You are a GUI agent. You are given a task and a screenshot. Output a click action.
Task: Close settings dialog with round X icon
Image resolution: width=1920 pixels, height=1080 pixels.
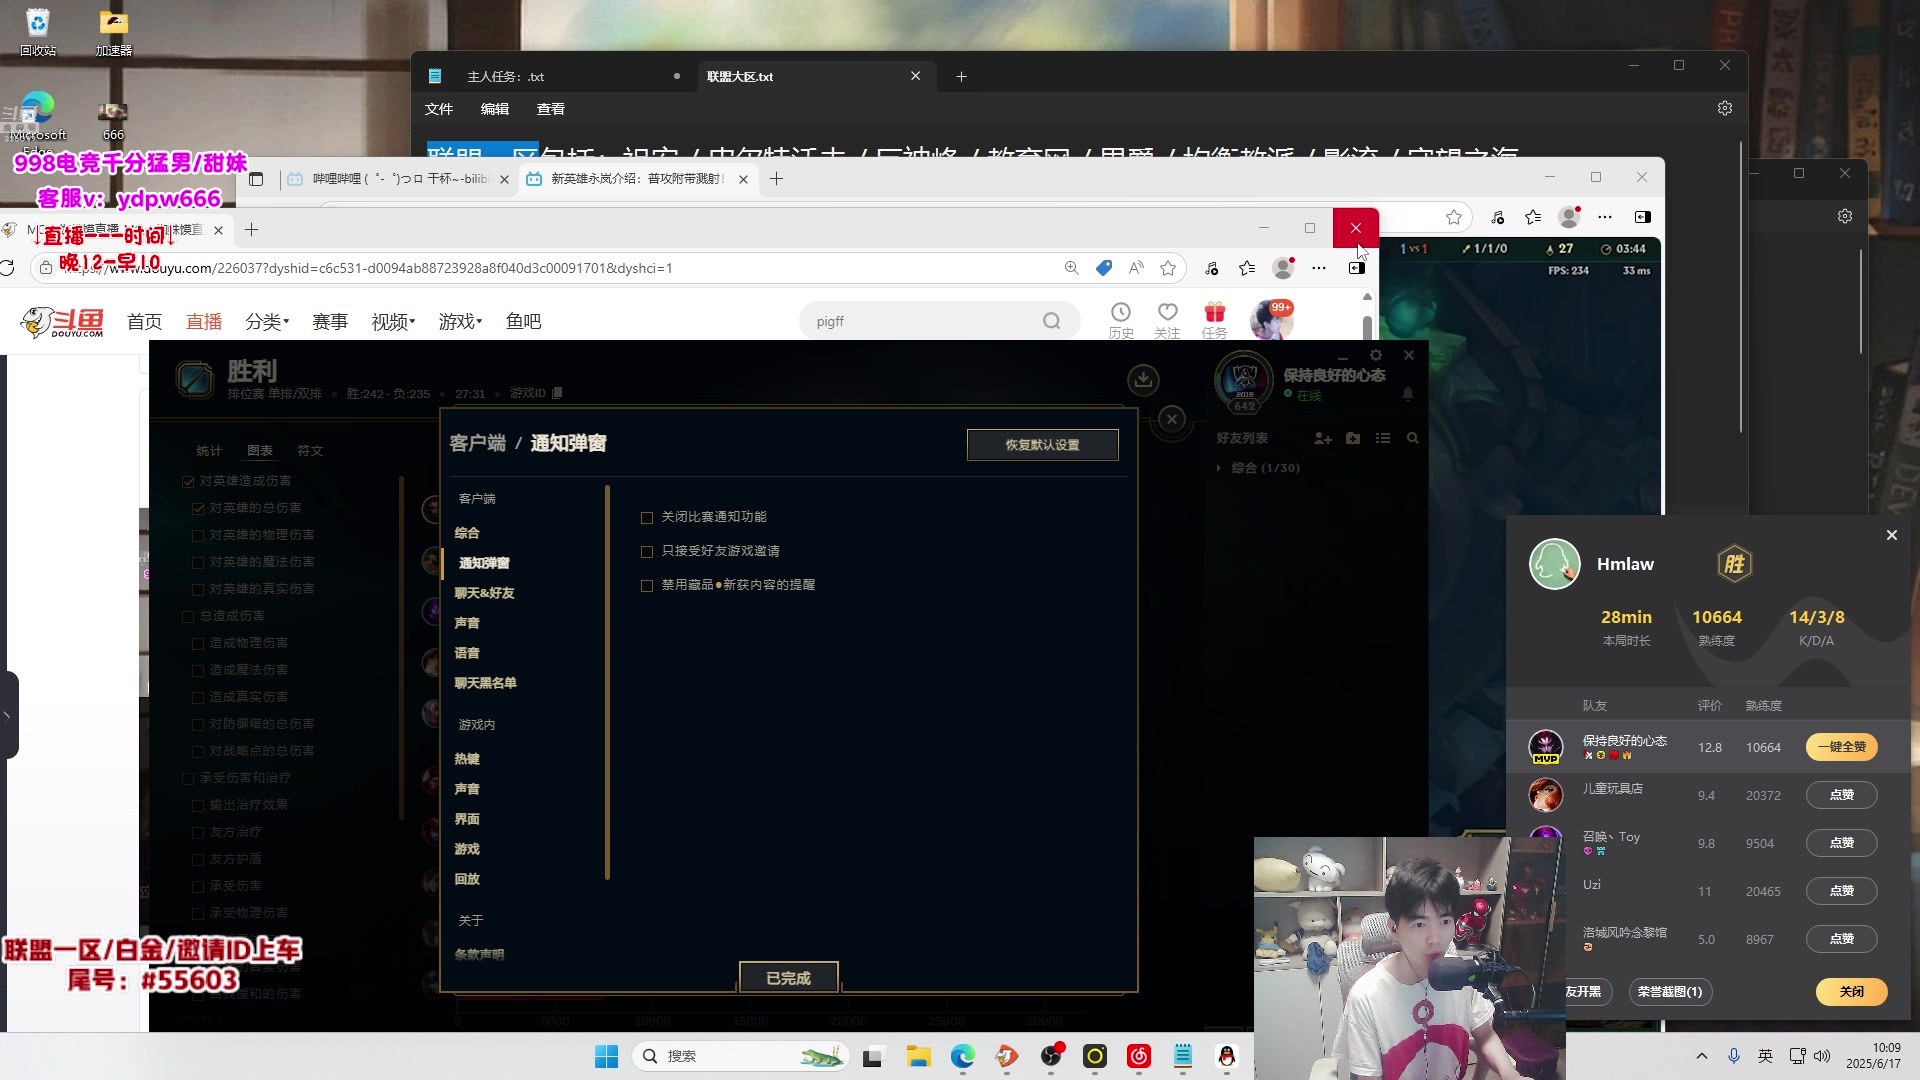point(1172,419)
